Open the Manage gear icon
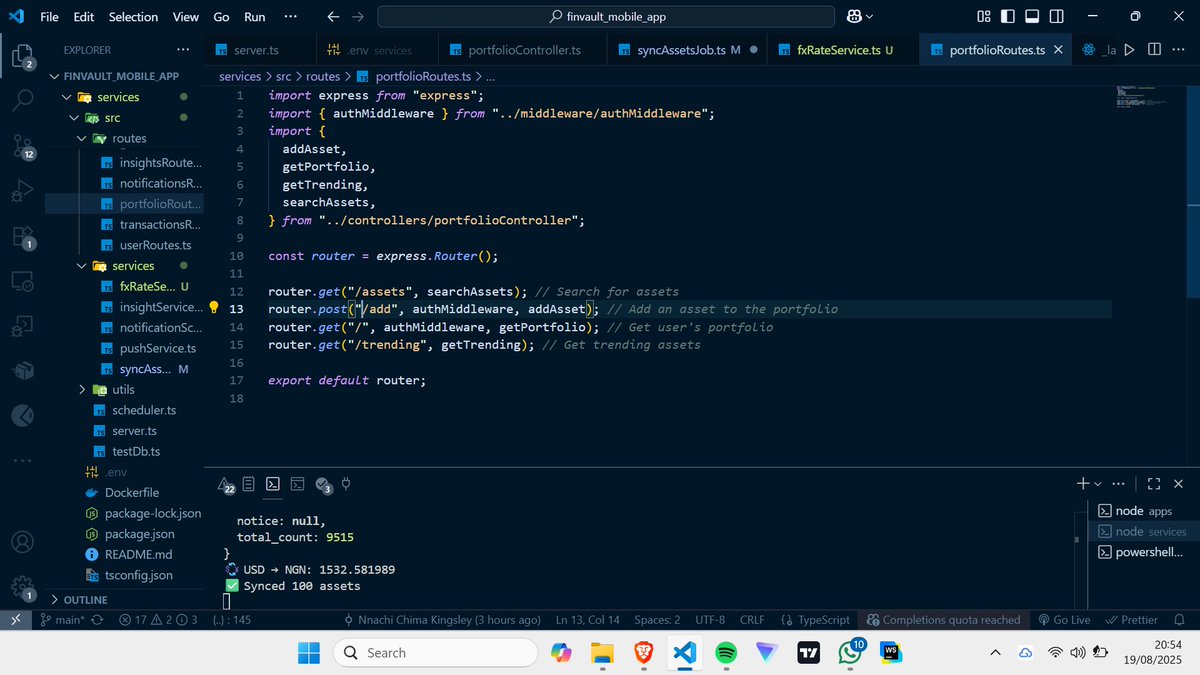This screenshot has height=675, width=1200. point(22,587)
